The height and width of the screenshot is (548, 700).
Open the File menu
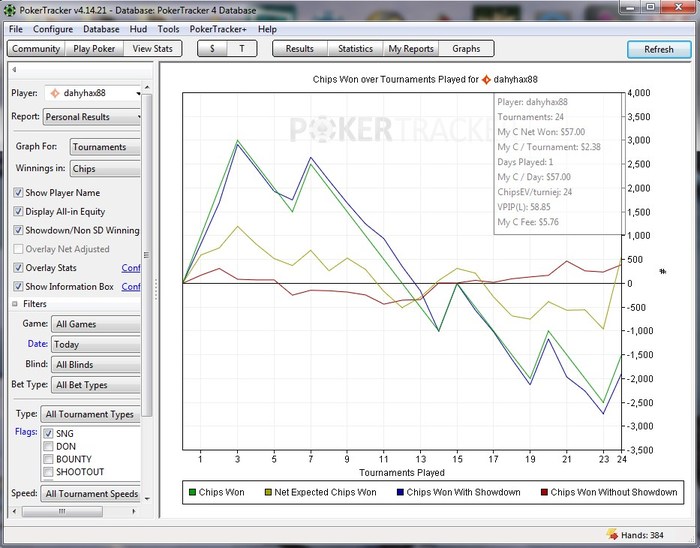(16, 29)
